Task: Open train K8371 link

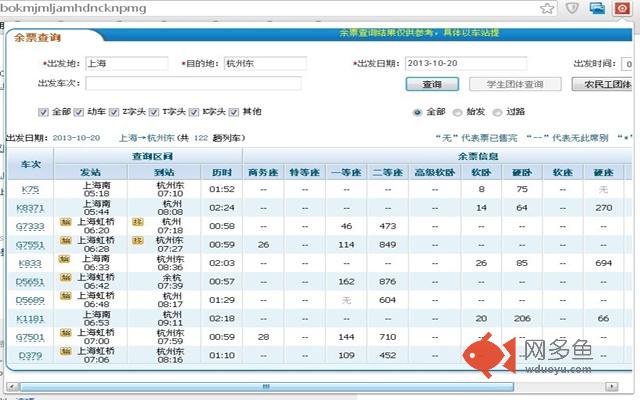Action: pos(30,208)
